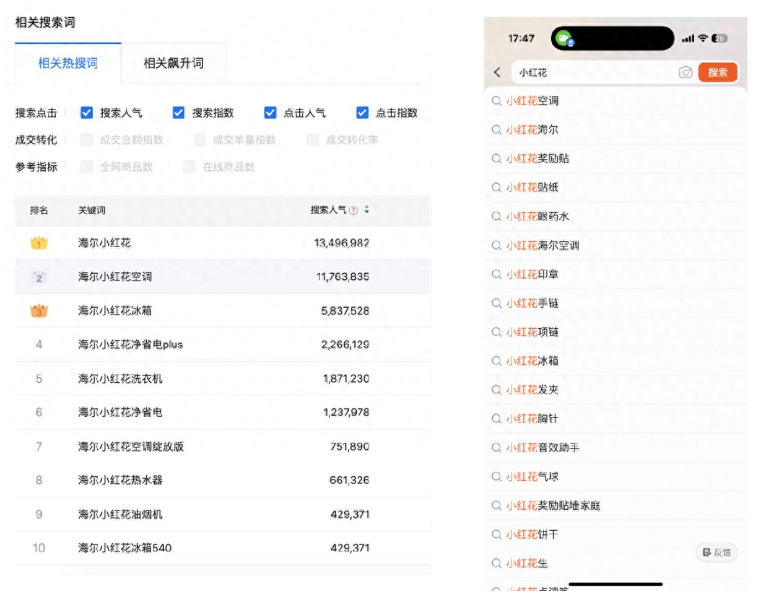This screenshot has width=761, height=597.
Task: Tap the green app indicator in Dynamic Island
Action: 564,38
